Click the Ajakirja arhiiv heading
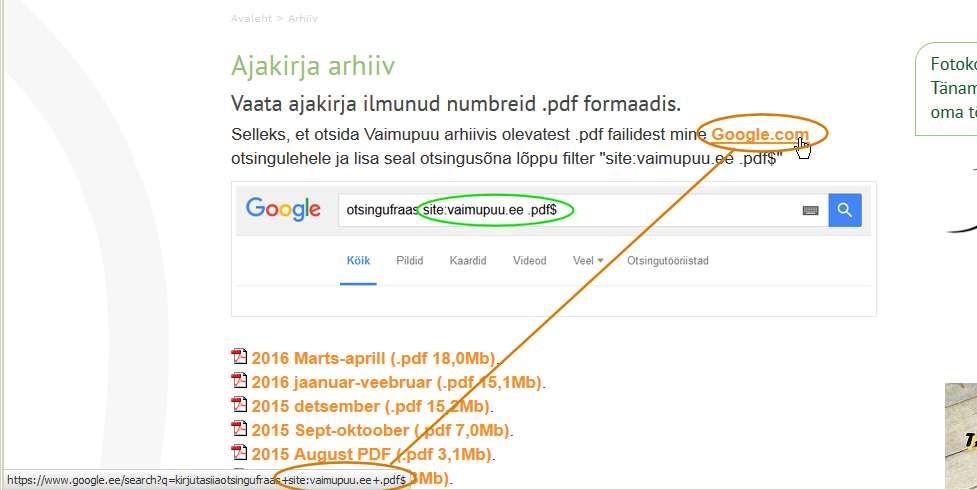Image resolution: width=977 pixels, height=490 pixels. point(313,65)
